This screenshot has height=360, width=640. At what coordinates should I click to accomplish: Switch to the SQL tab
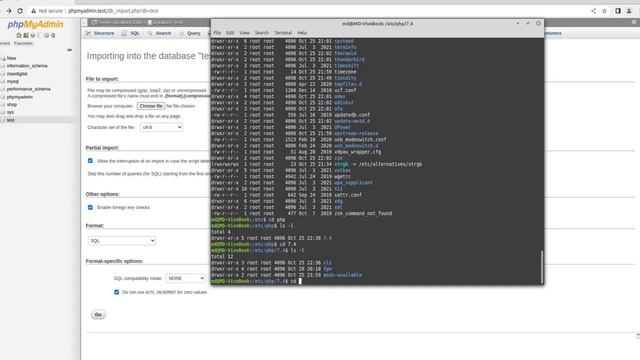(x=131, y=33)
